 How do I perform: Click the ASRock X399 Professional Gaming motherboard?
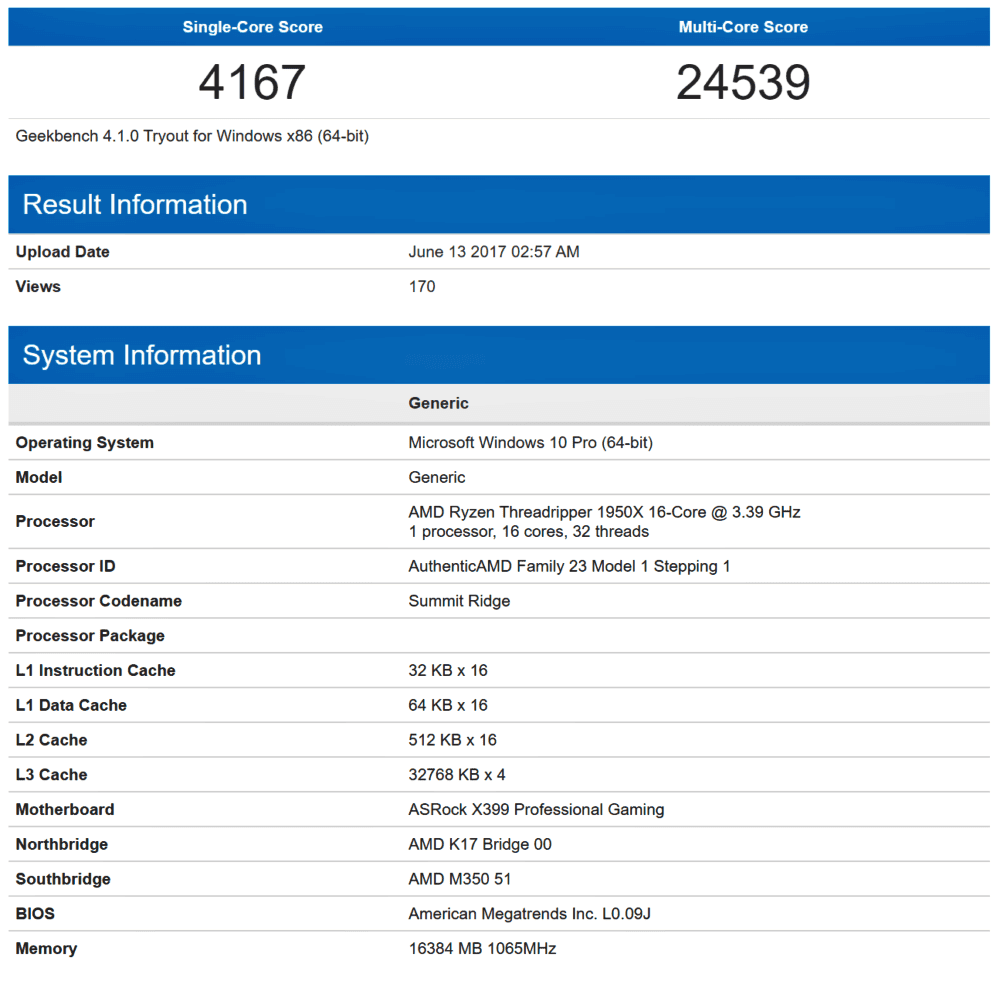pyautogui.click(x=536, y=810)
